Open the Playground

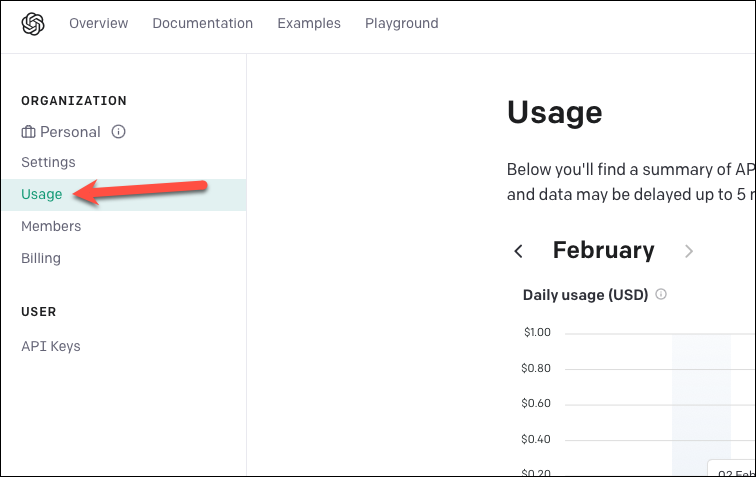(402, 23)
